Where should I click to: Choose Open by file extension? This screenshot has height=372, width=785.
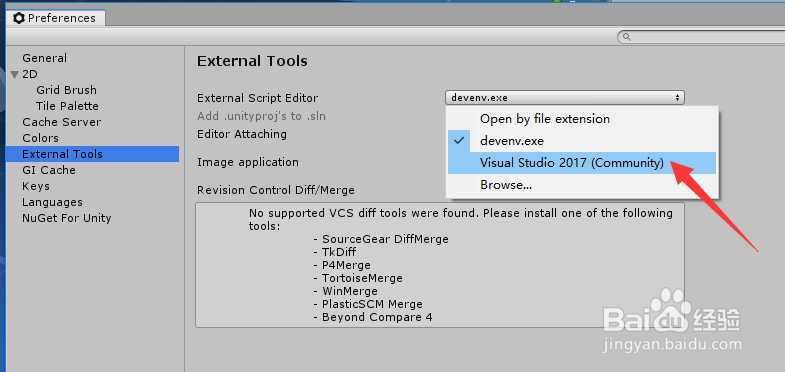pos(582,119)
